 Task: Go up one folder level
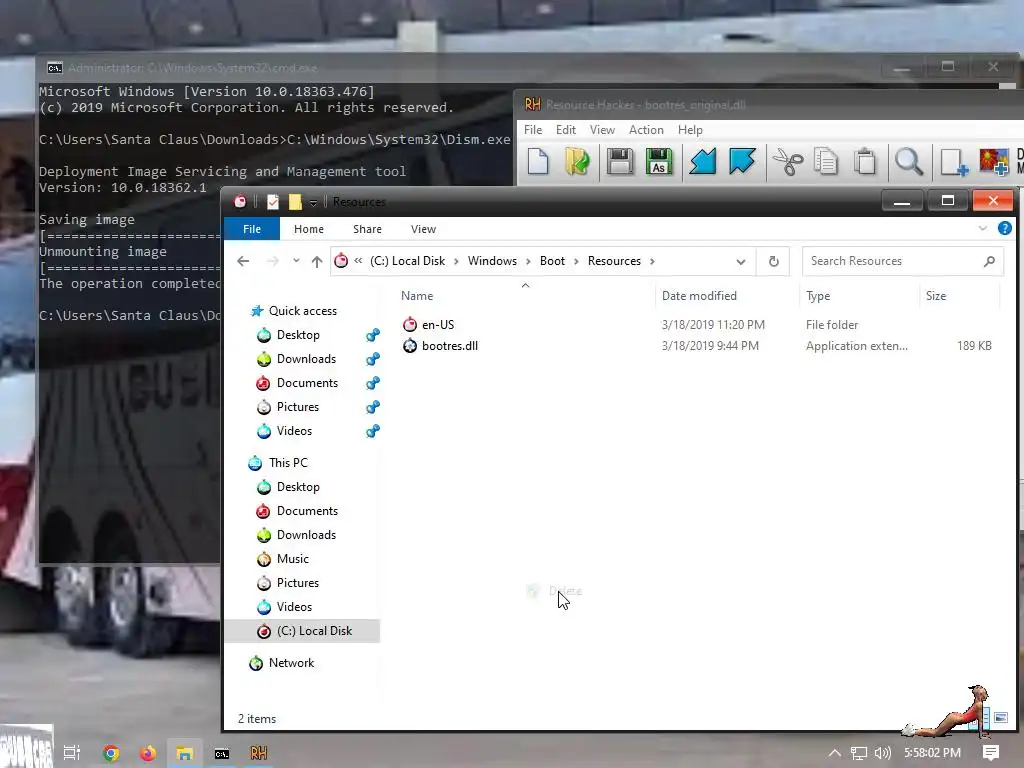[317, 261]
